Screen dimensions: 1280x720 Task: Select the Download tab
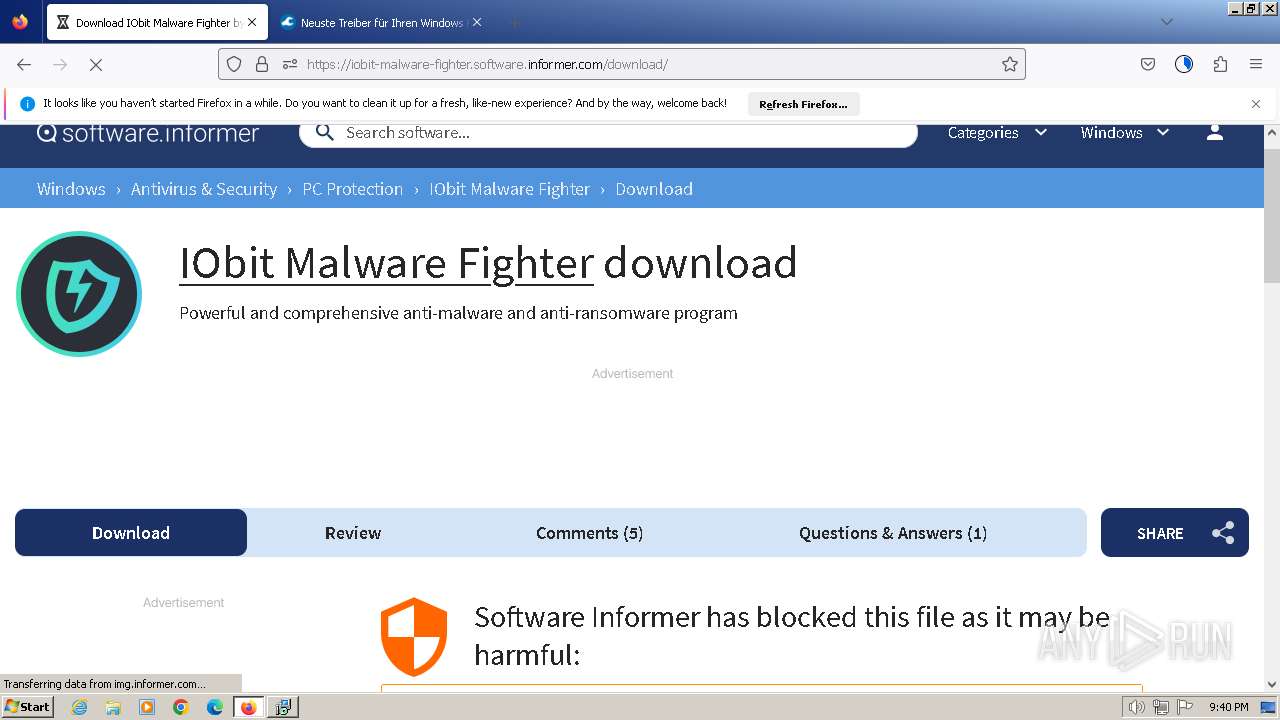[x=131, y=533]
